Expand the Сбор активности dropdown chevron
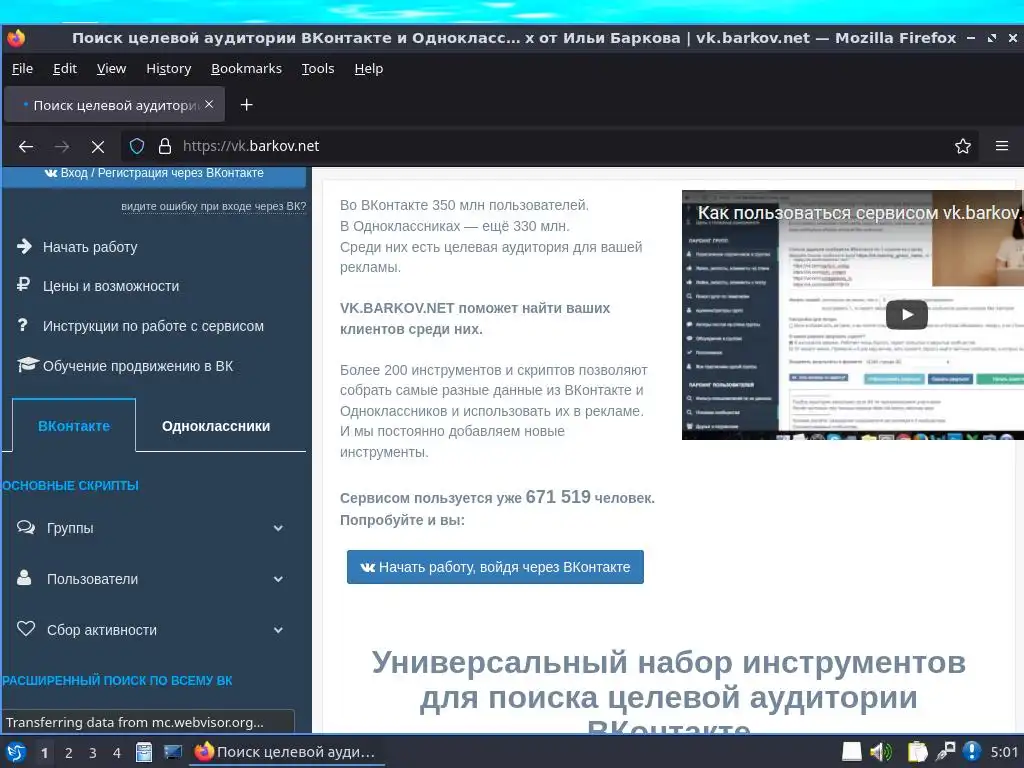Image resolution: width=1024 pixels, height=768 pixels. [x=278, y=630]
